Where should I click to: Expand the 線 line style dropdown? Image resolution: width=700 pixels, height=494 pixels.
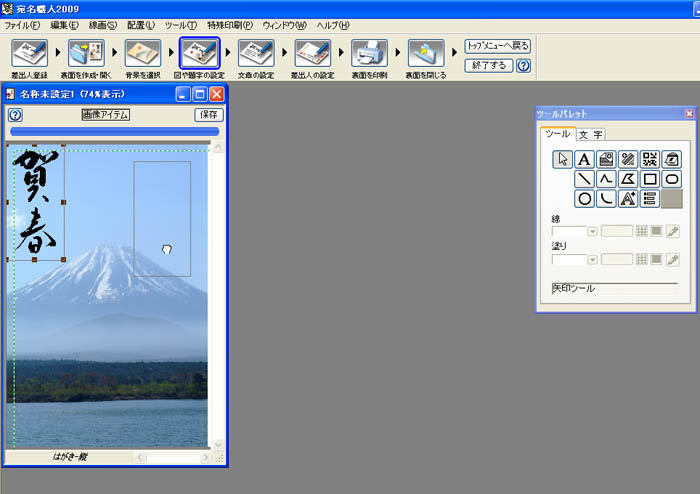[592, 232]
